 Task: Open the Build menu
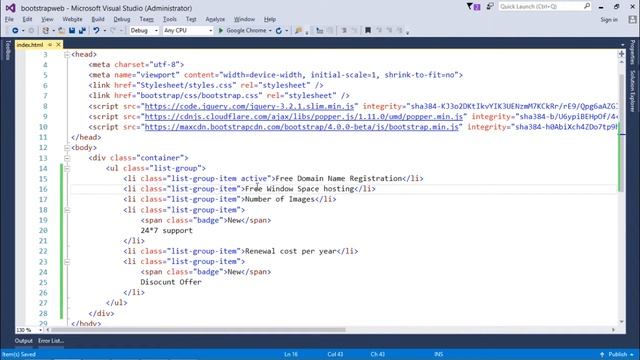pos(98,19)
